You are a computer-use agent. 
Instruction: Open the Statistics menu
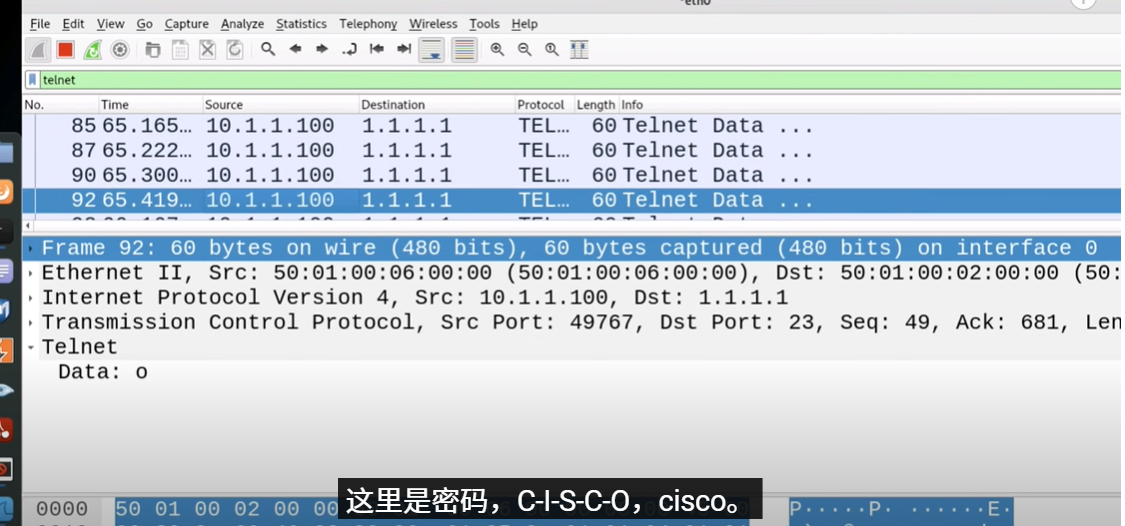click(x=301, y=24)
